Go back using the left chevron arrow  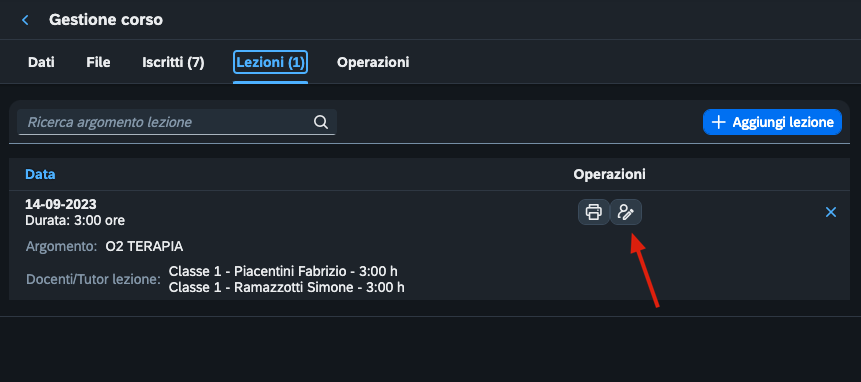[x=25, y=20]
